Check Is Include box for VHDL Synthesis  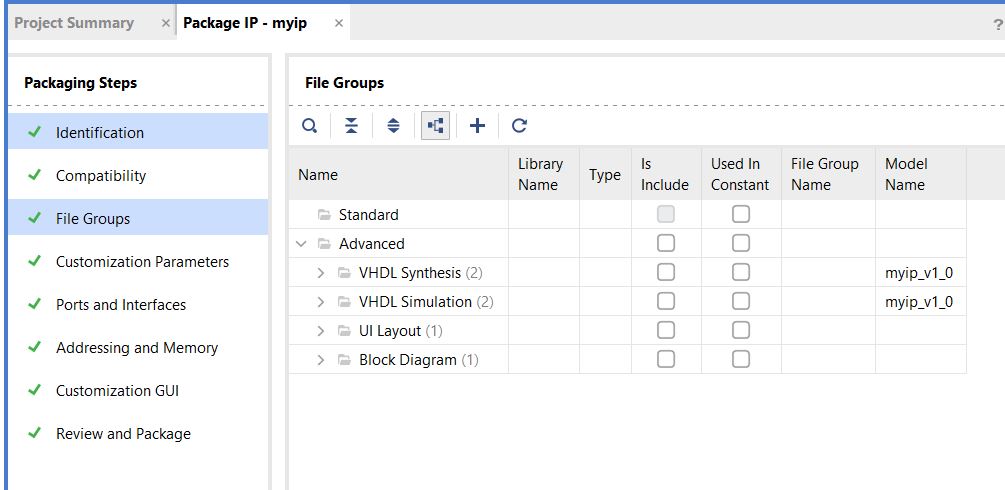pos(665,272)
